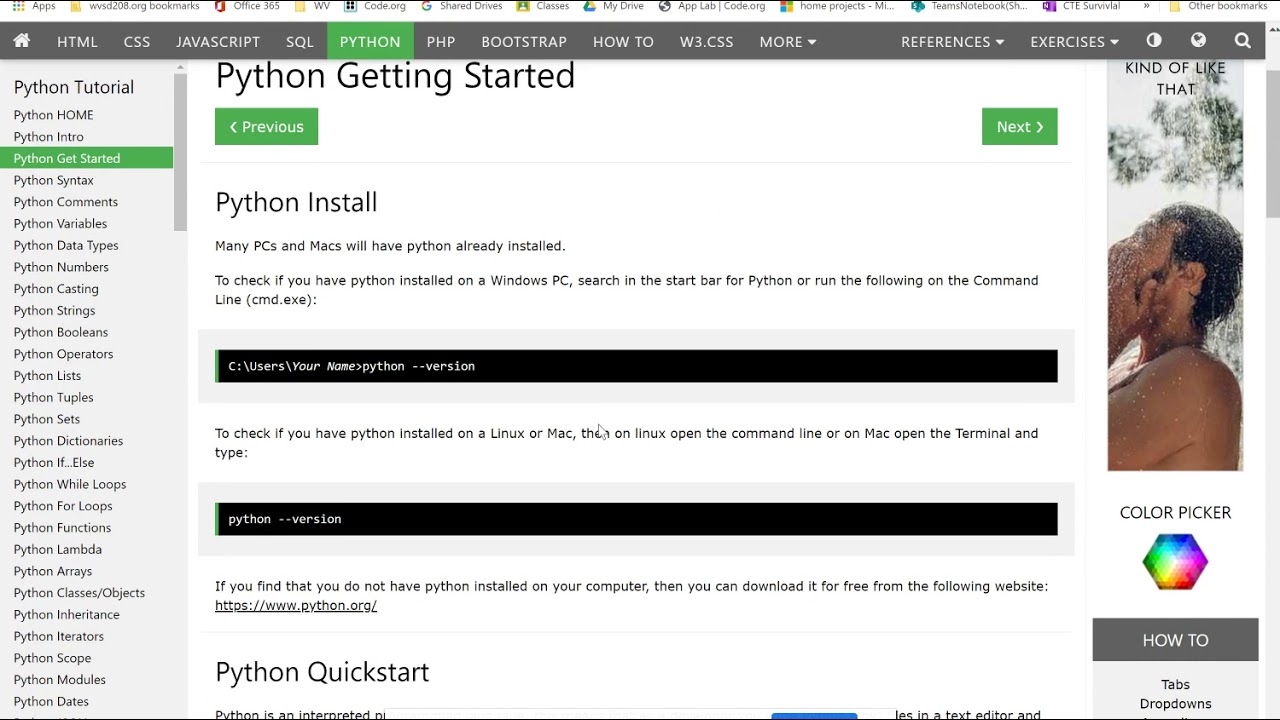
Task: Open Python For Loops in sidebar
Action: pos(63,506)
